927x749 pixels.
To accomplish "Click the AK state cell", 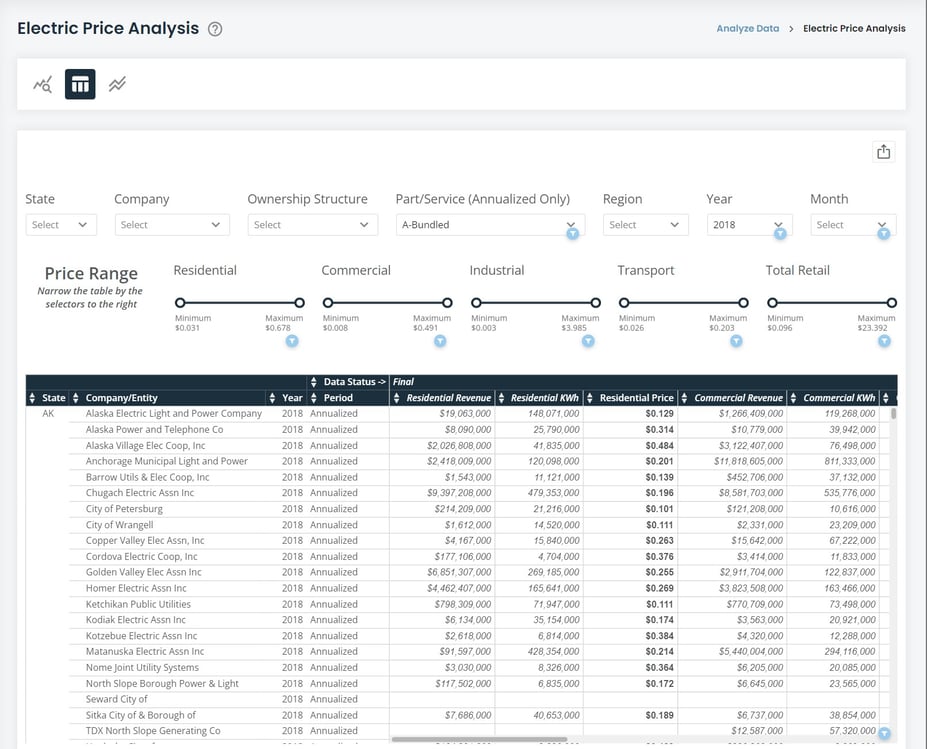I will pos(48,414).
